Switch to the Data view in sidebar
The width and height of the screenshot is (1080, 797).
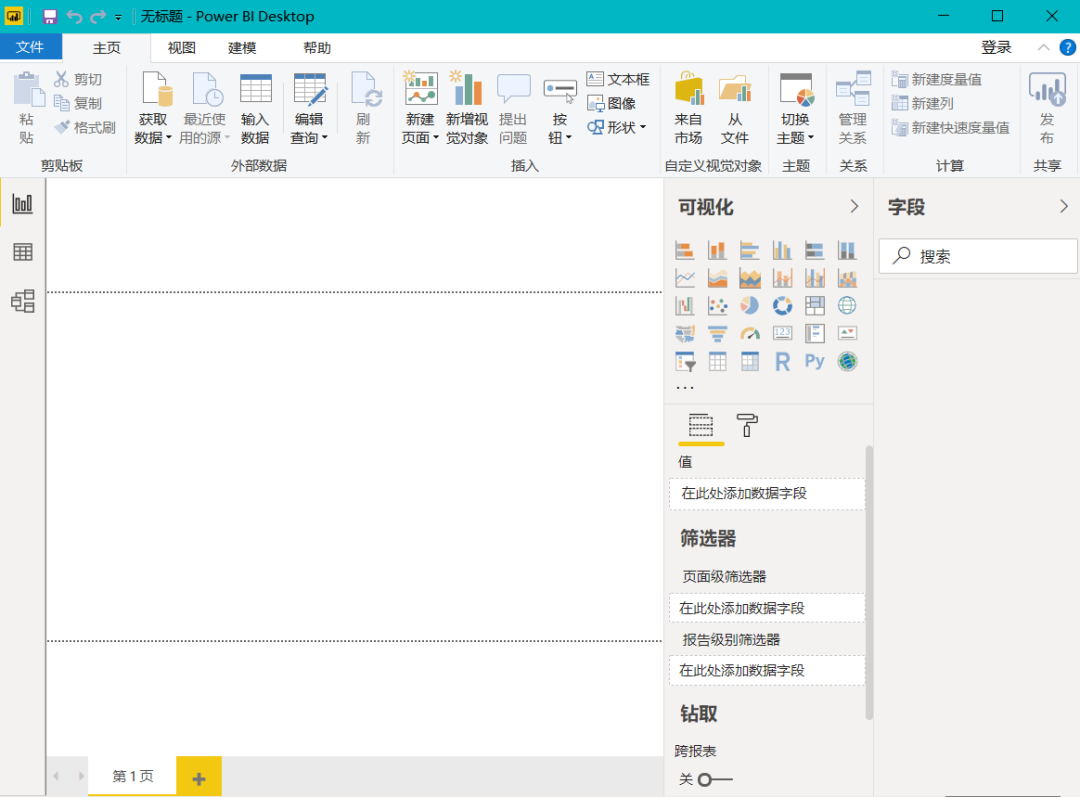22,252
